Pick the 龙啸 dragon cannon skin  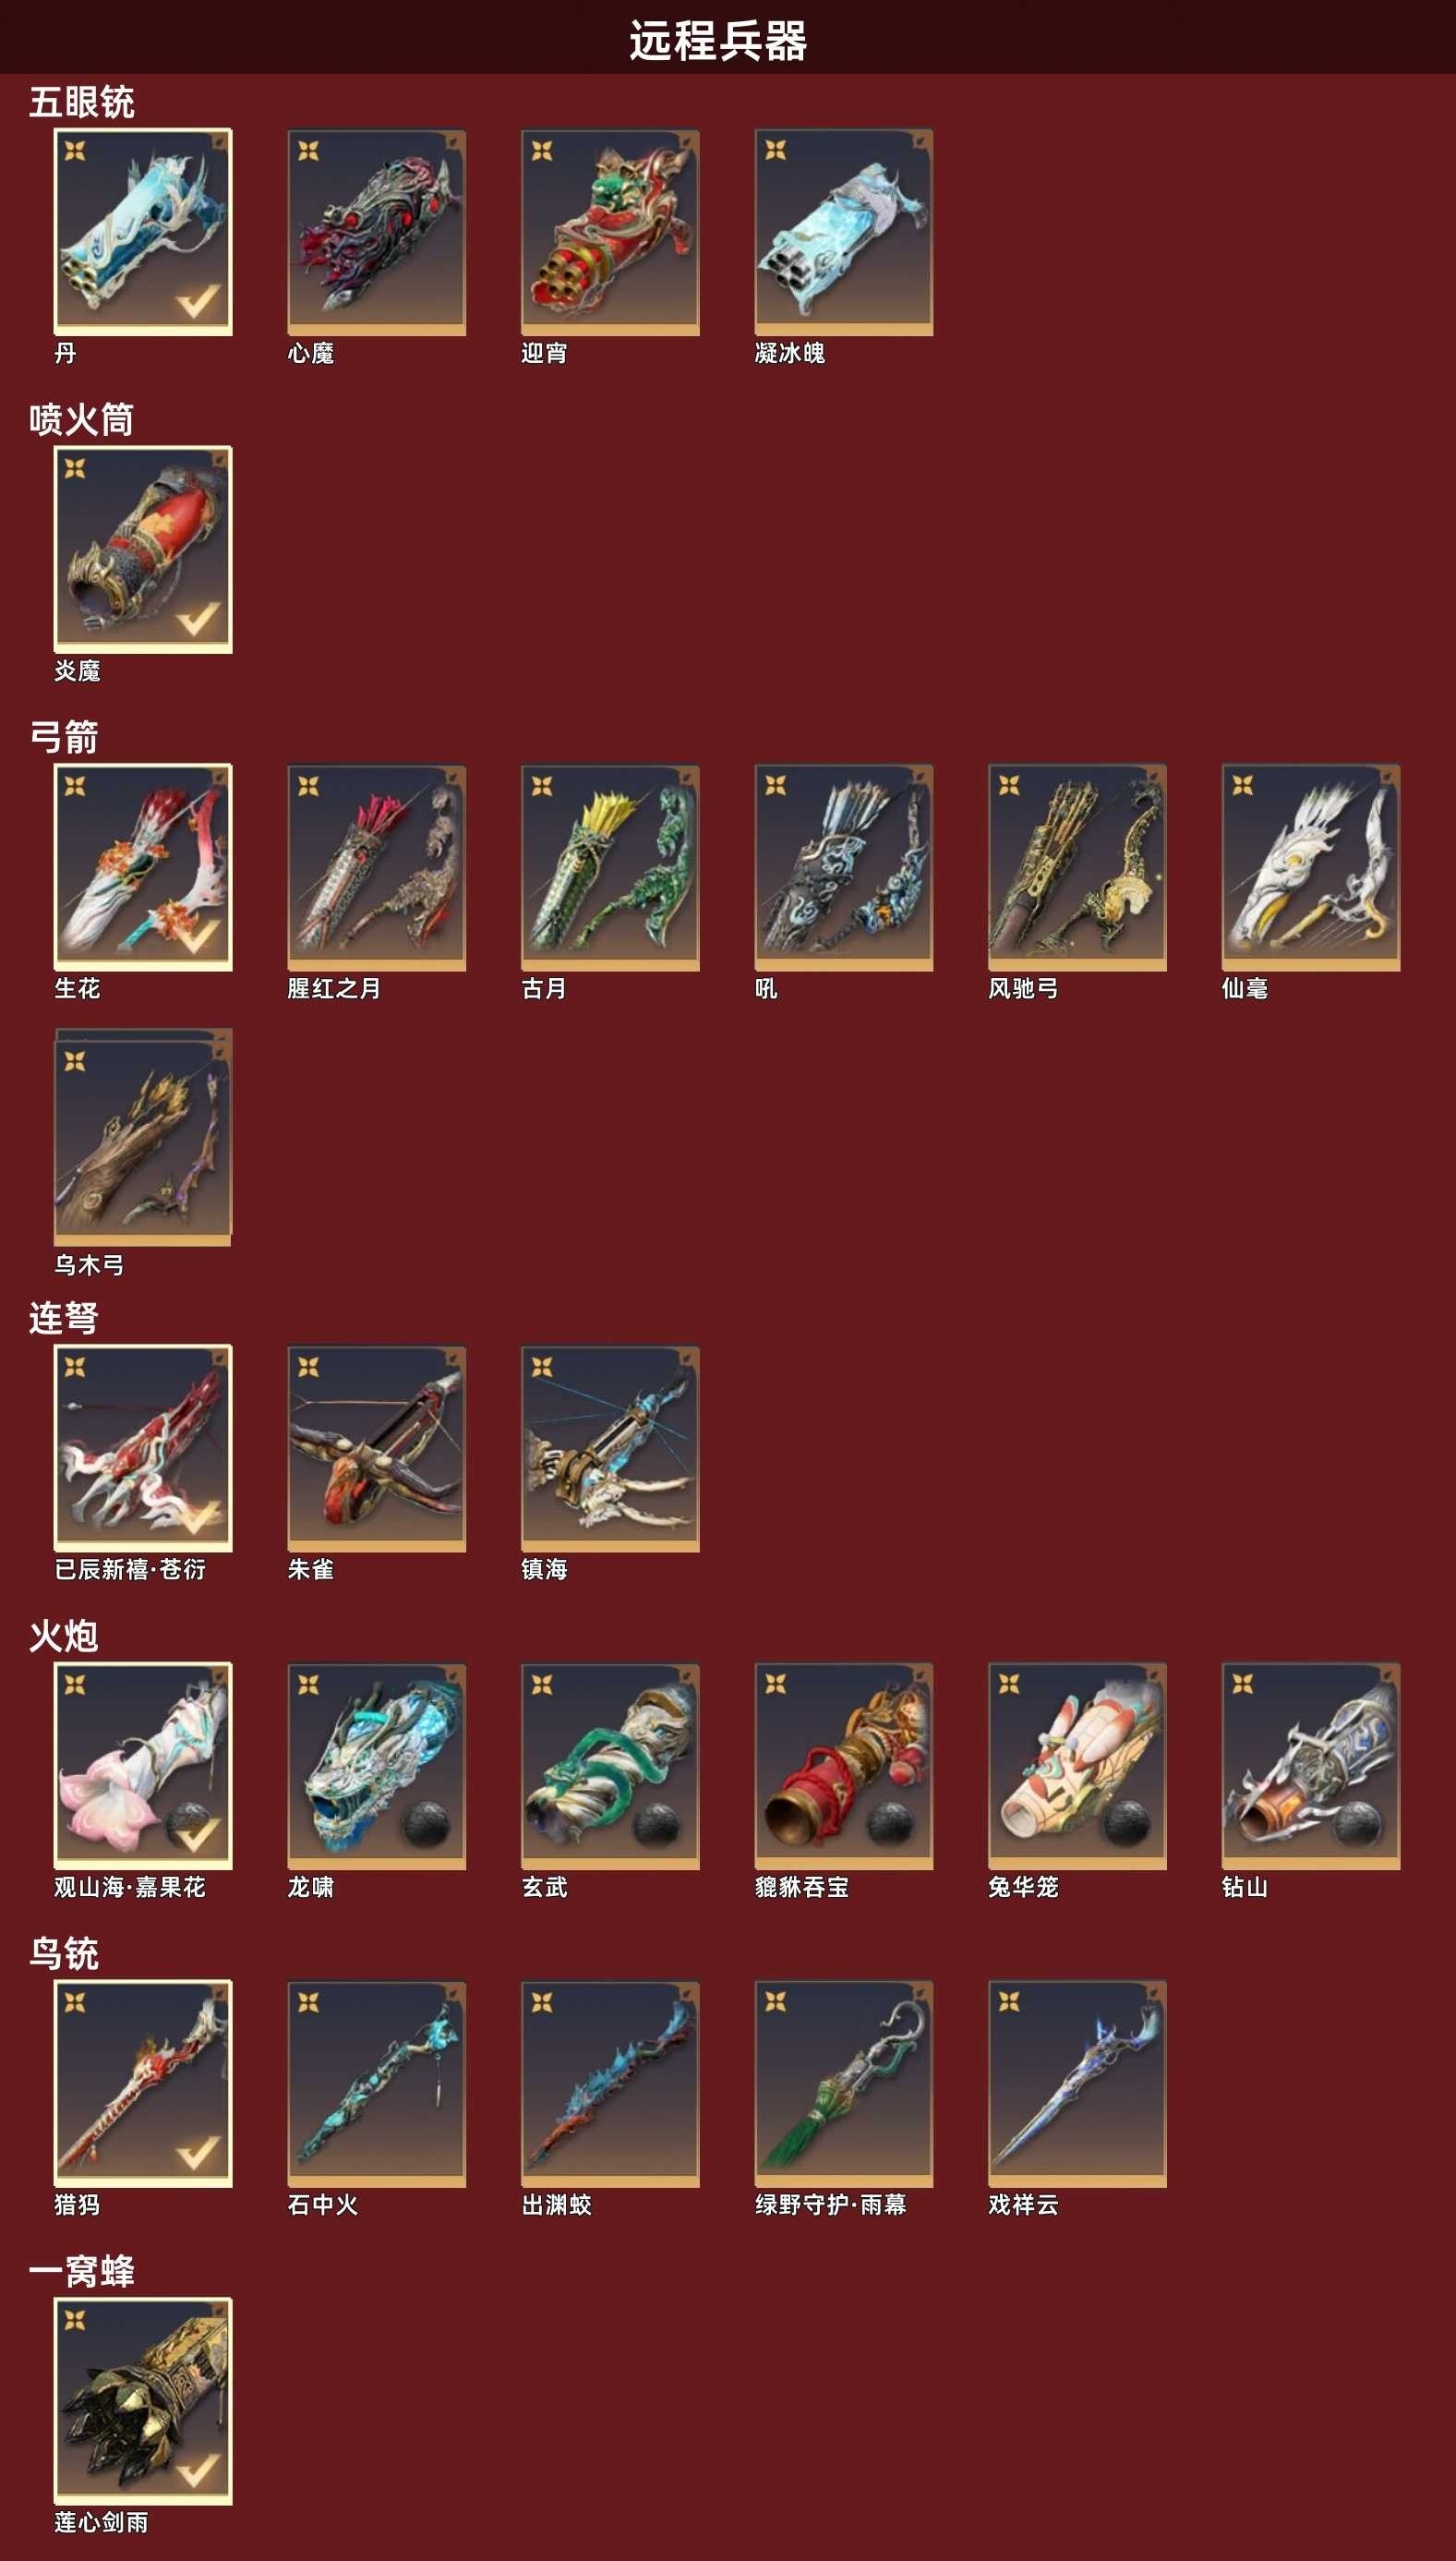pyautogui.click(x=376, y=1766)
